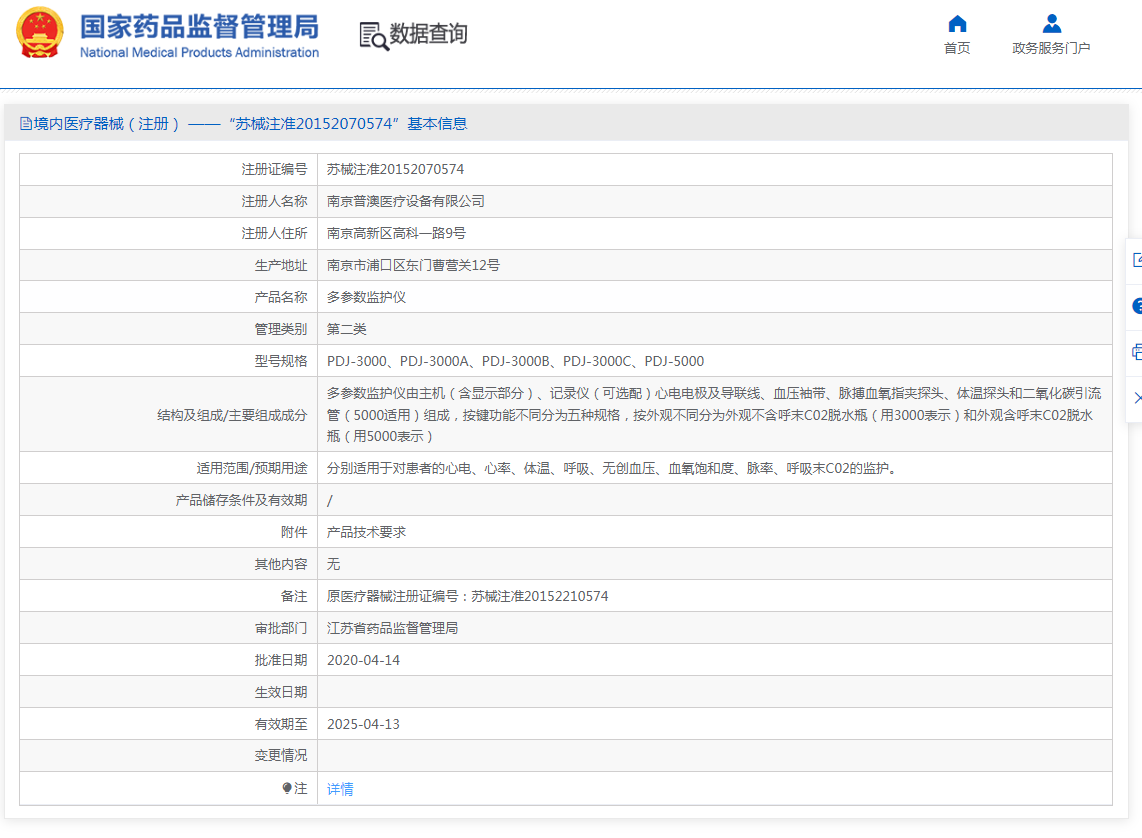Click the value 南京普澳医疗设备有限公司
Image resolution: width=1142 pixels, height=838 pixels.
click(x=406, y=201)
